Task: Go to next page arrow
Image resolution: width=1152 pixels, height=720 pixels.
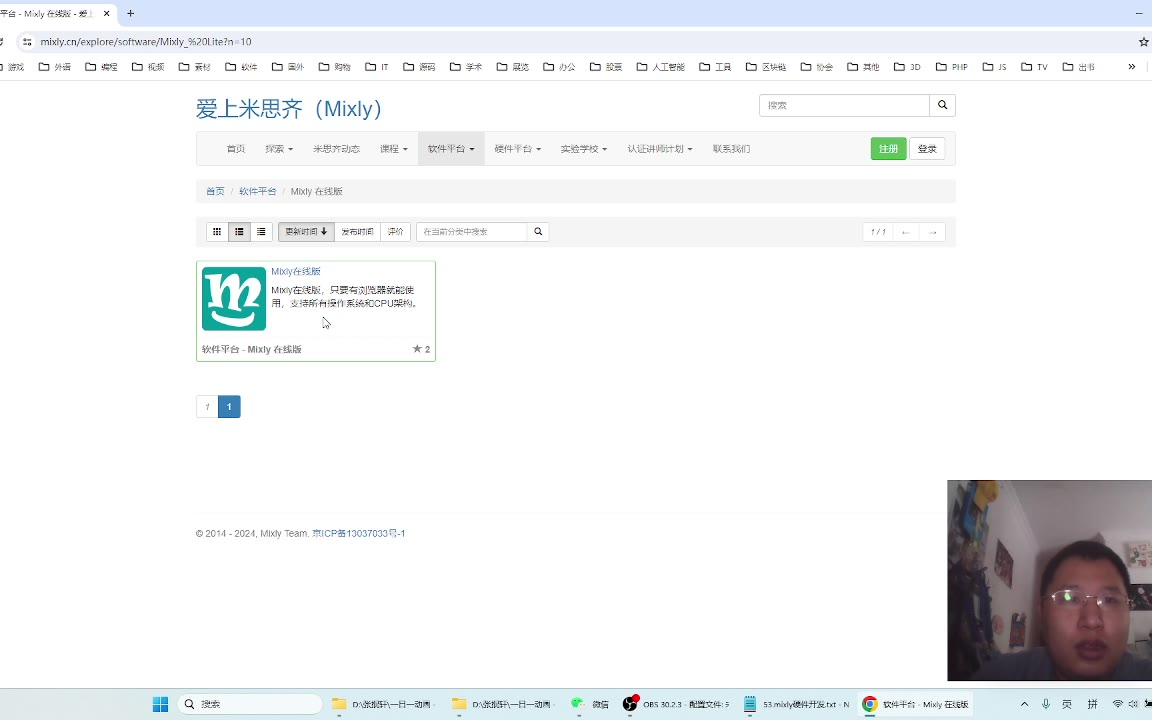Action: tap(932, 232)
